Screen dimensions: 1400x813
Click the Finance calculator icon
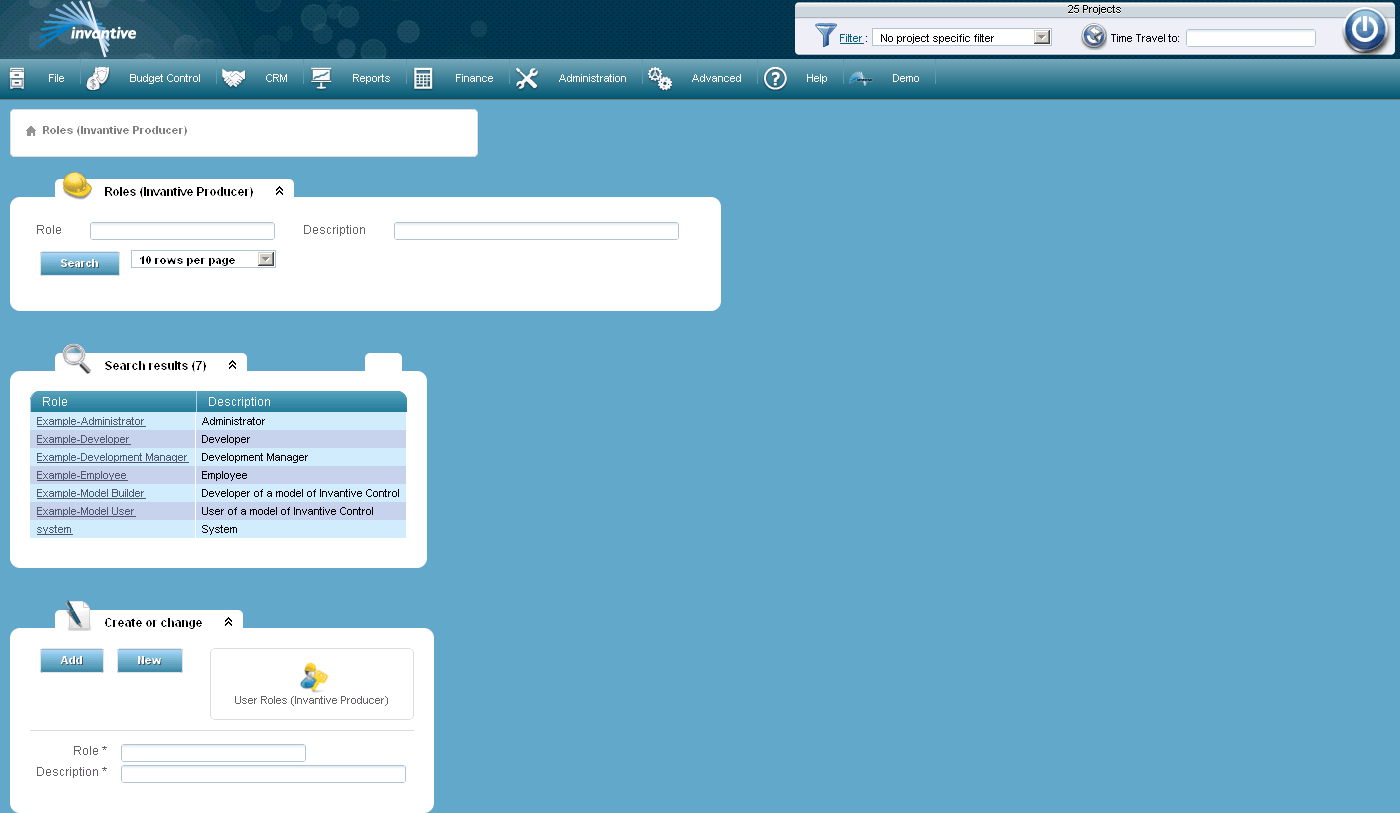tap(424, 76)
